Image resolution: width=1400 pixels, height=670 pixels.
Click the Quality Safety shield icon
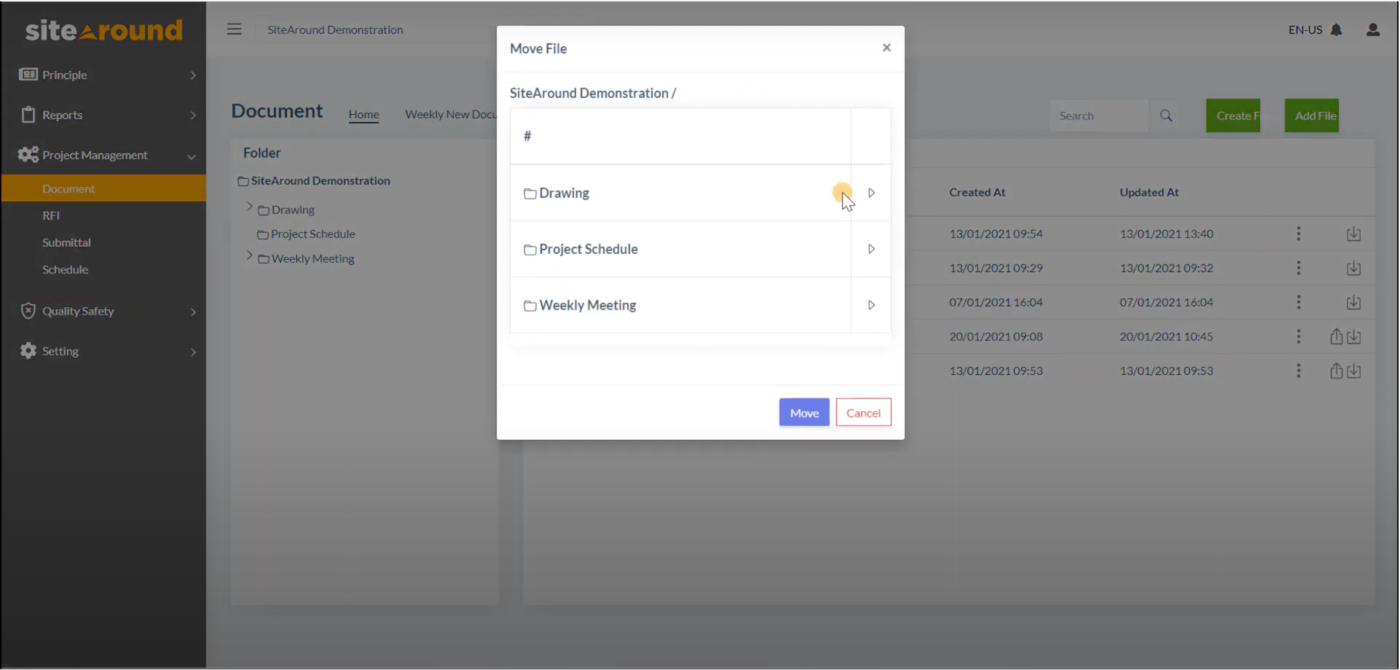pyautogui.click(x=27, y=311)
